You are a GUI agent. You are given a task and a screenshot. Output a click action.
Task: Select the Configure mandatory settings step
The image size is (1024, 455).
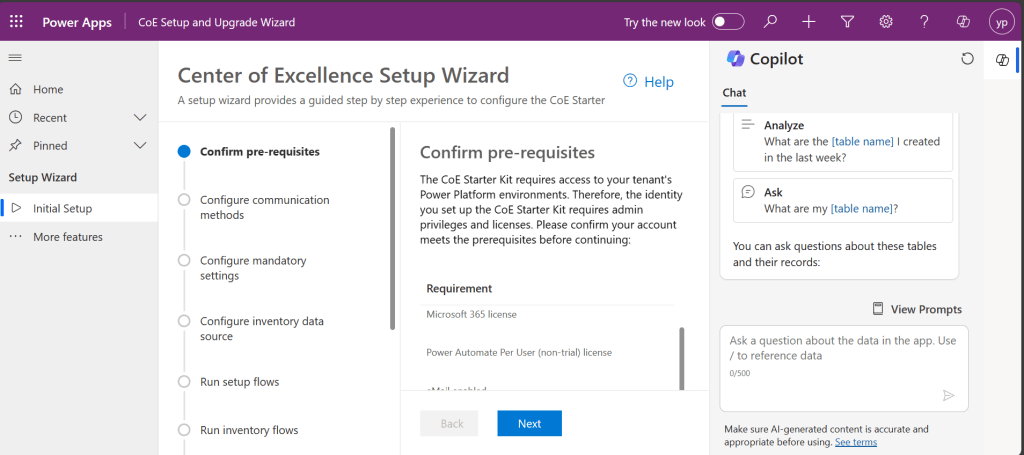252,268
